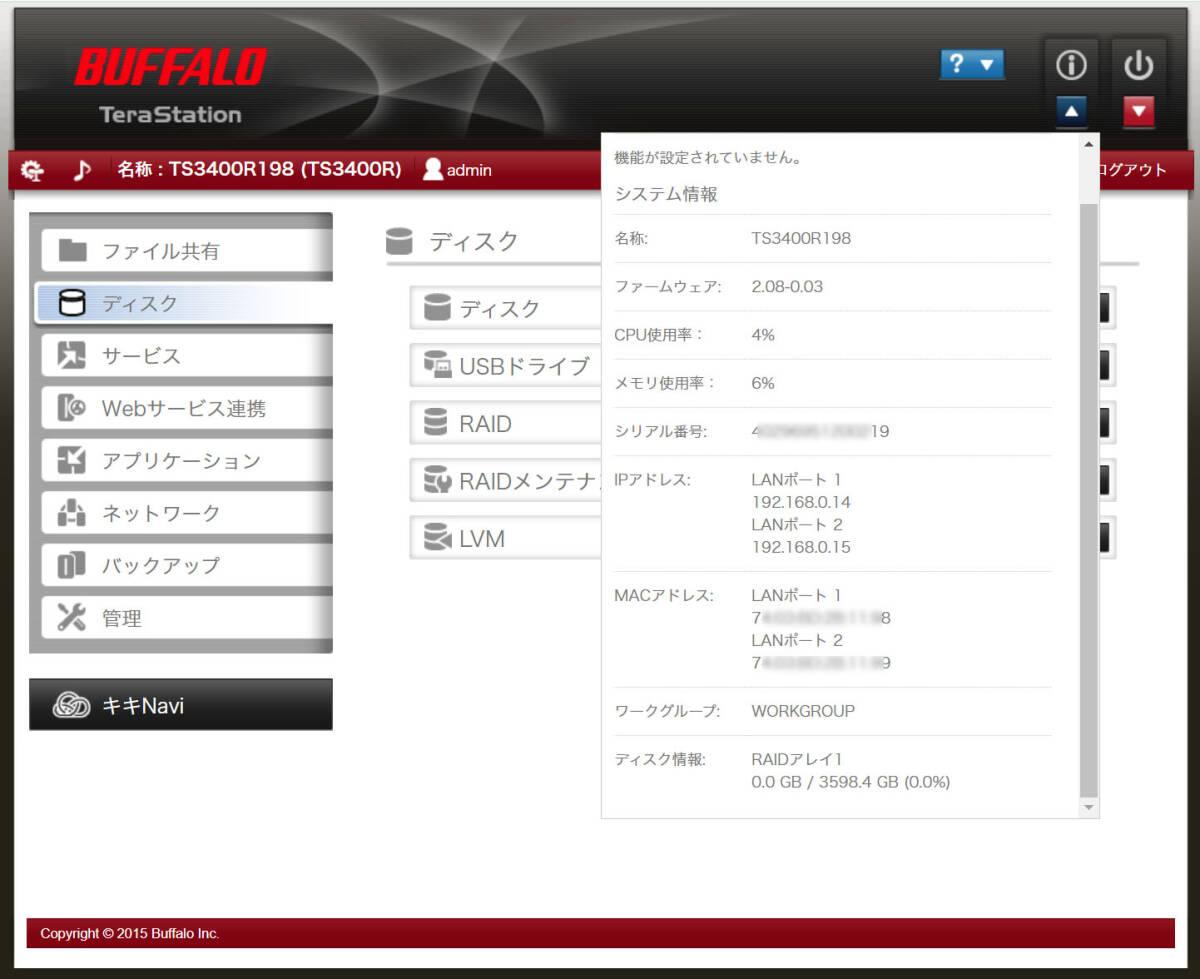Screen dimensions: 1200x979
Task: Open the キキNavi button
Action: pyautogui.click(x=181, y=705)
